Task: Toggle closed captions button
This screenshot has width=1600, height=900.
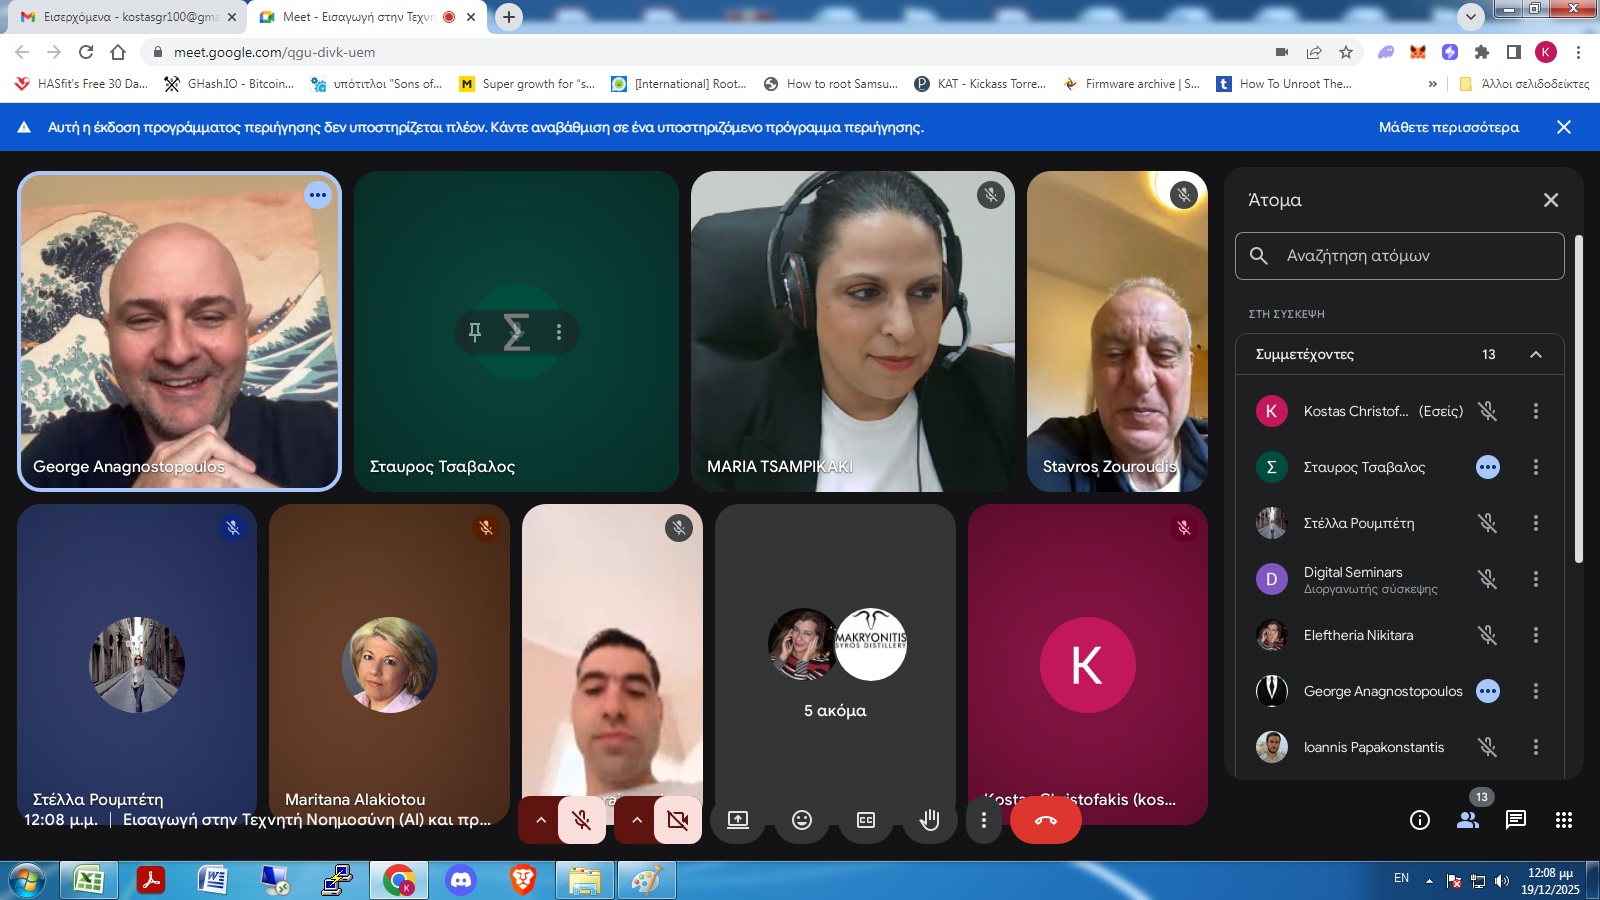Action: click(866, 820)
